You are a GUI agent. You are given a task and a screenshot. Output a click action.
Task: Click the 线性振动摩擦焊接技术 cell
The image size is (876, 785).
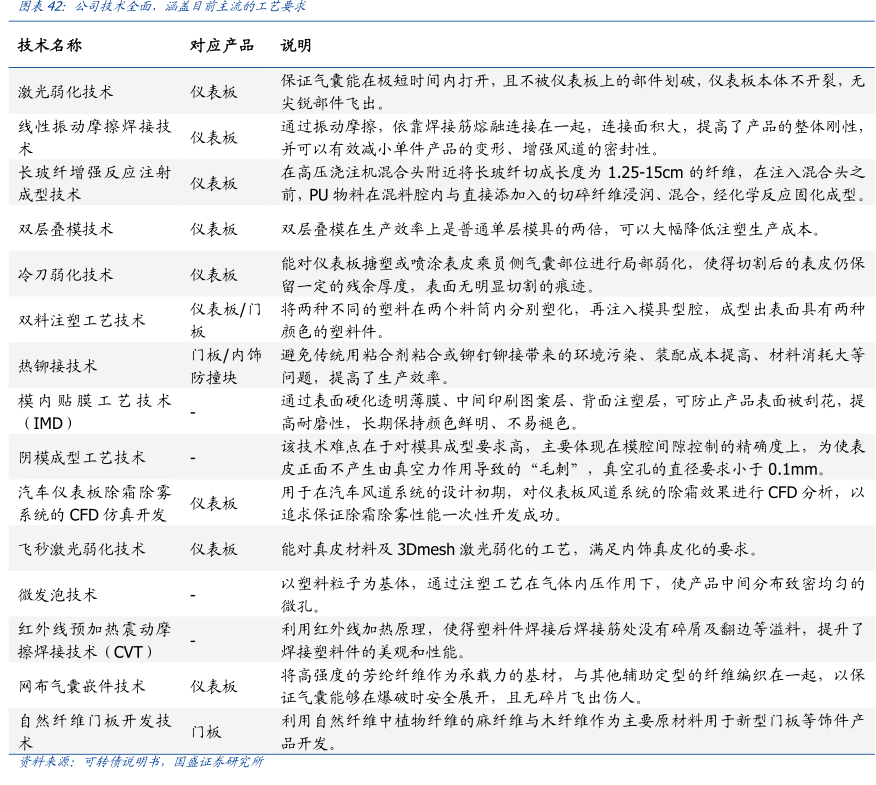95,137
